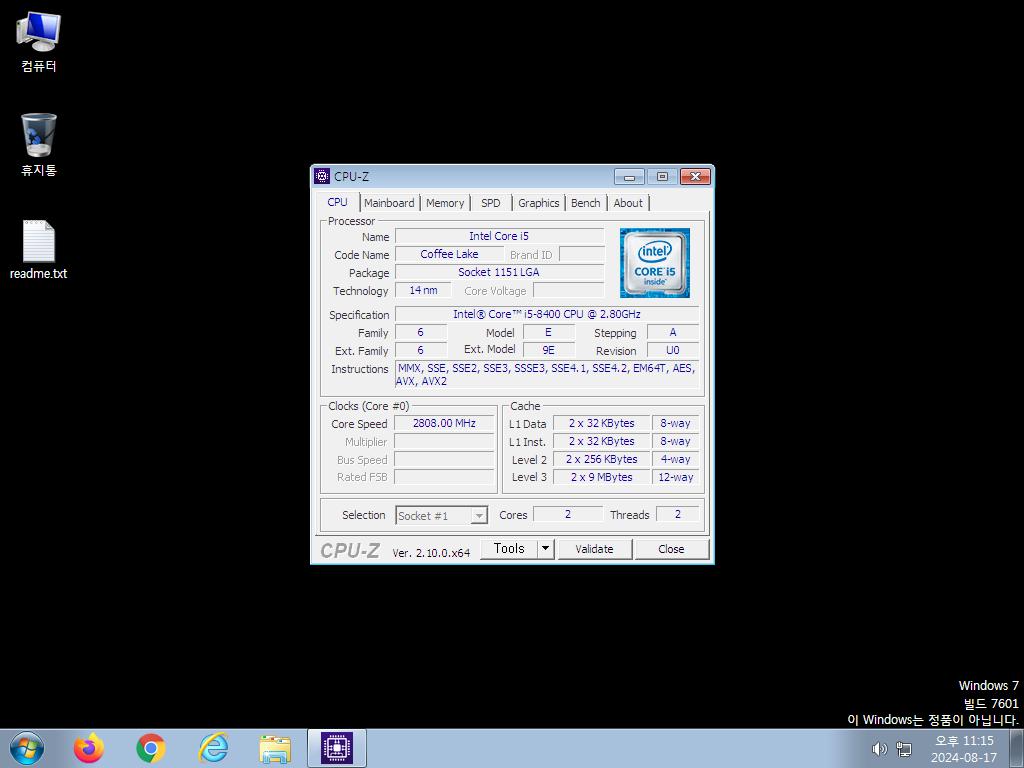The image size is (1024, 768).
Task: Click the Show Desktop strip on the taskbar
Action: pyautogui.click(x=1017, y=749)
